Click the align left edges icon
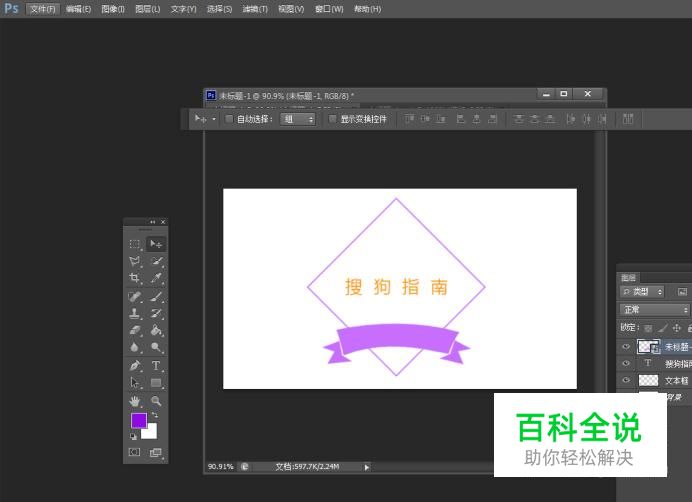The image size is (692, 502). point(460,119)
